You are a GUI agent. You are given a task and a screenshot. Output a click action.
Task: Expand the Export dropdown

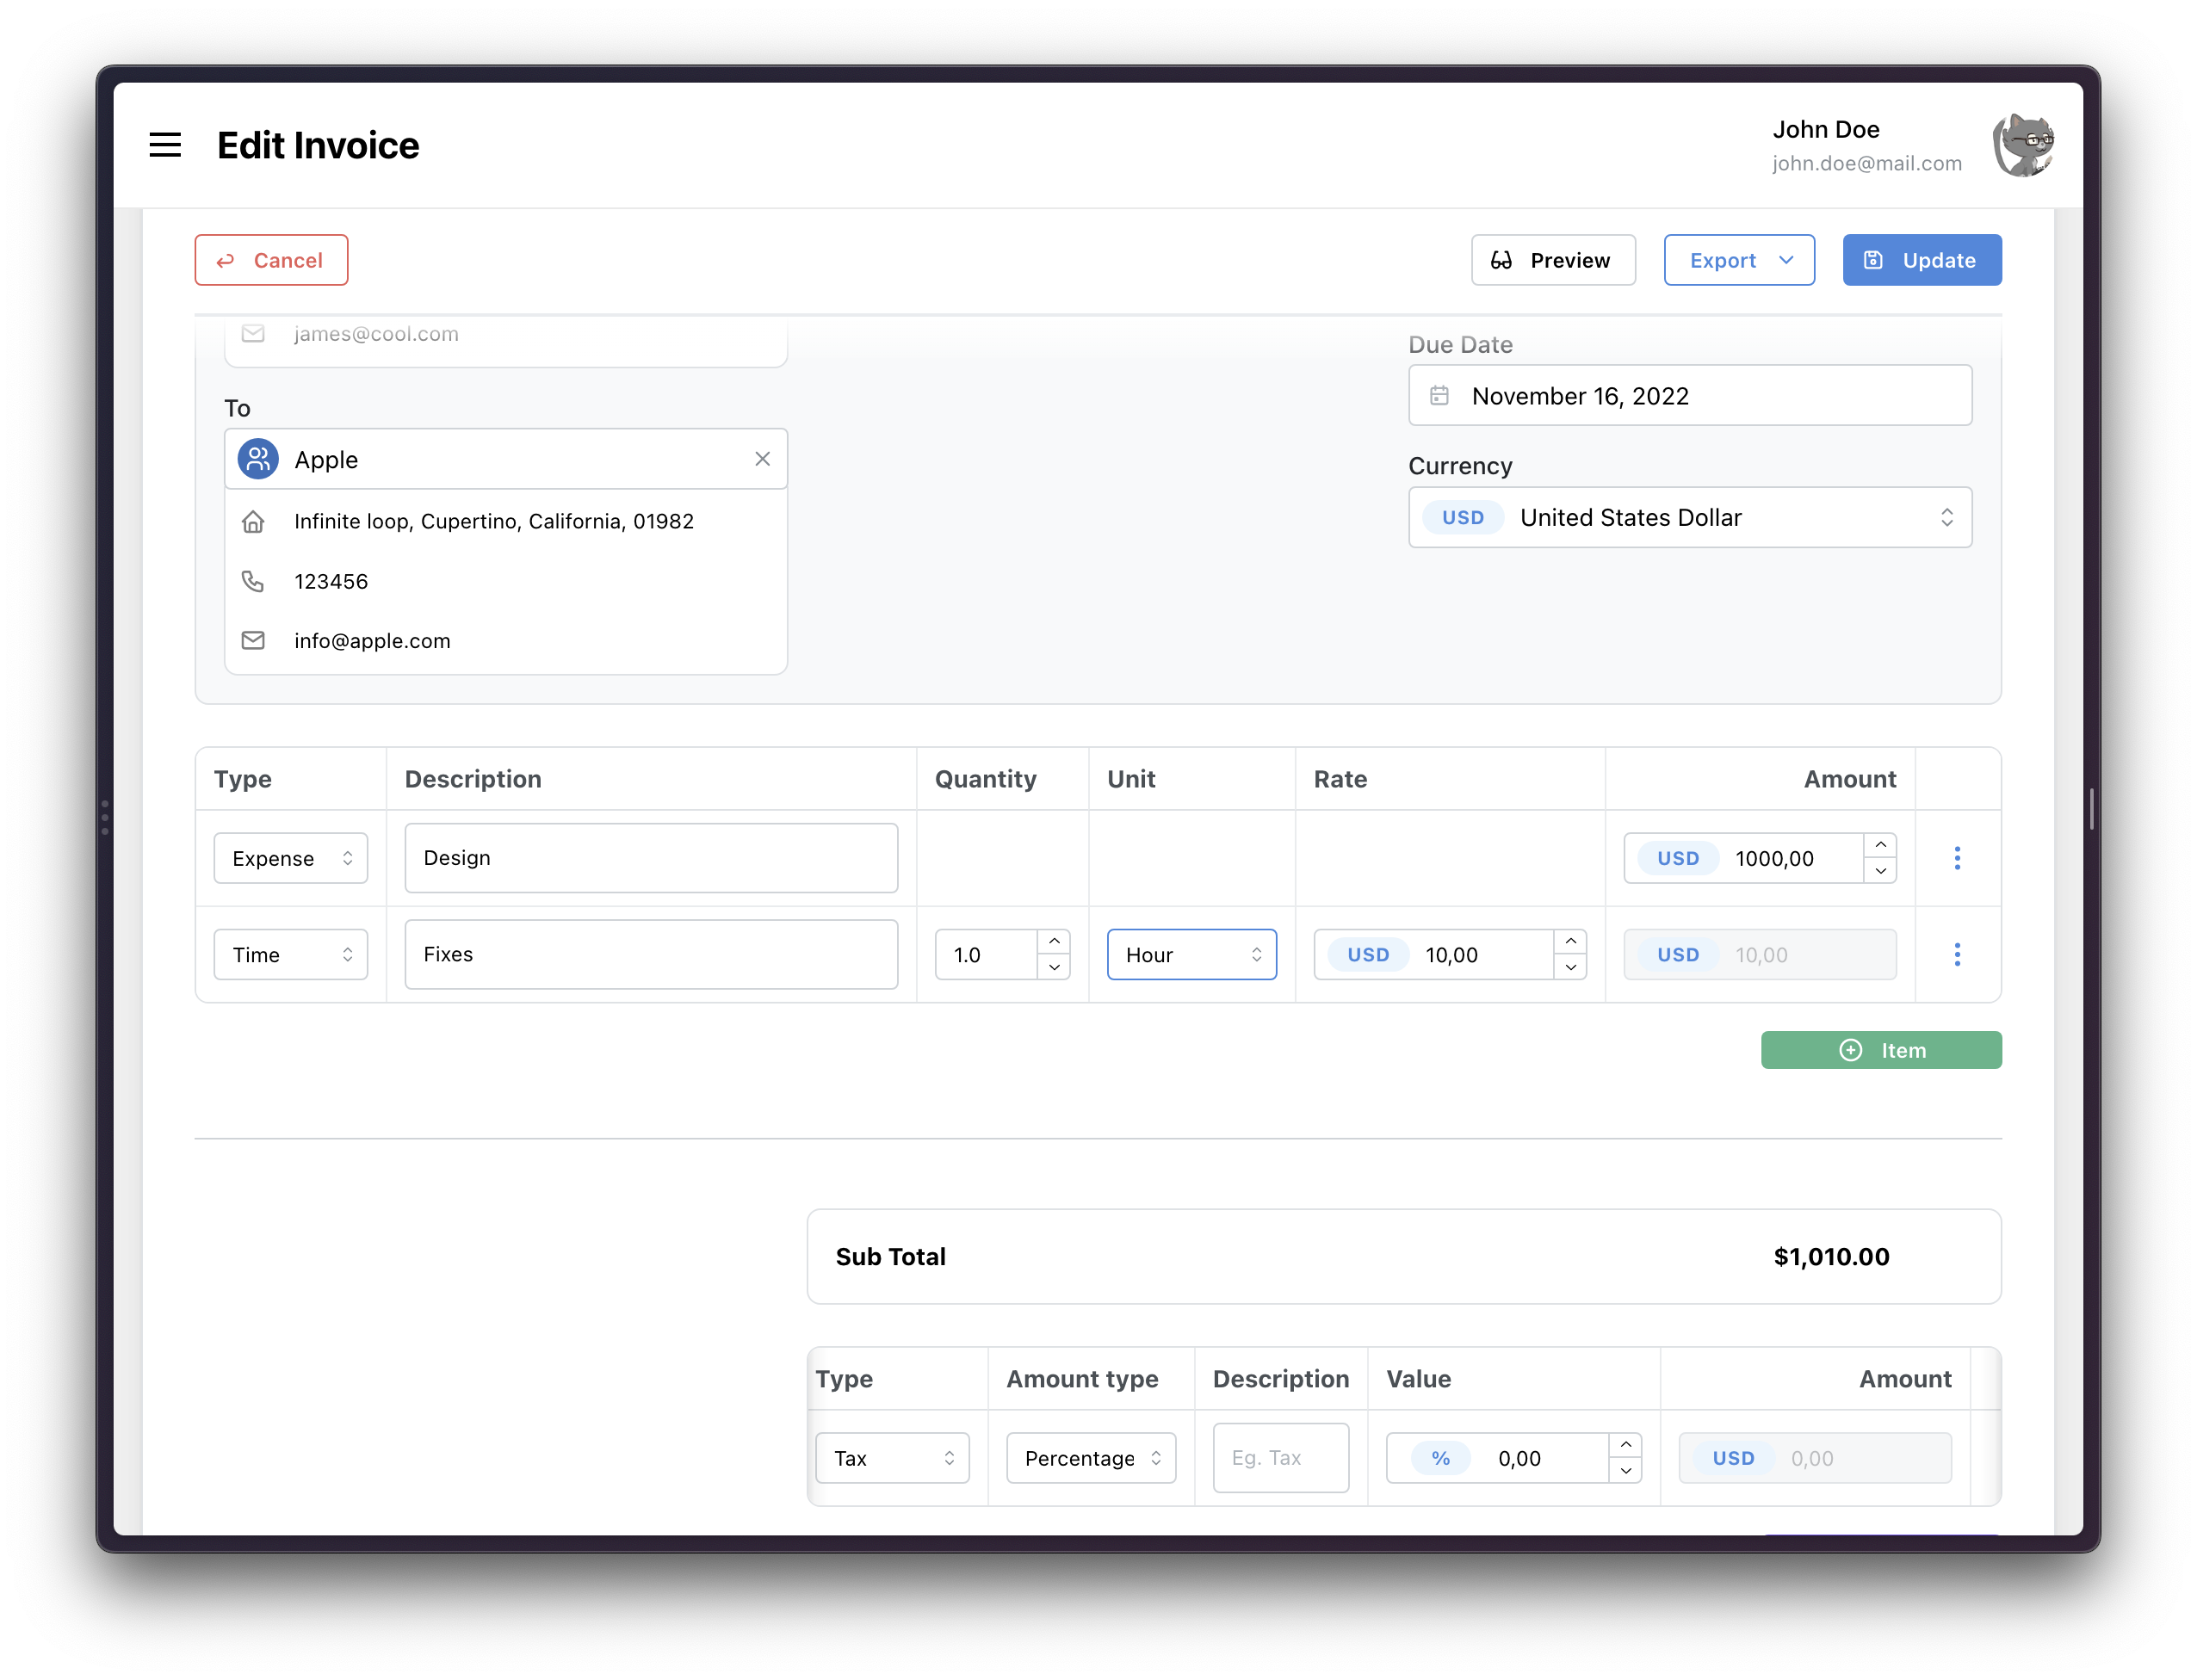[1738, 260]
